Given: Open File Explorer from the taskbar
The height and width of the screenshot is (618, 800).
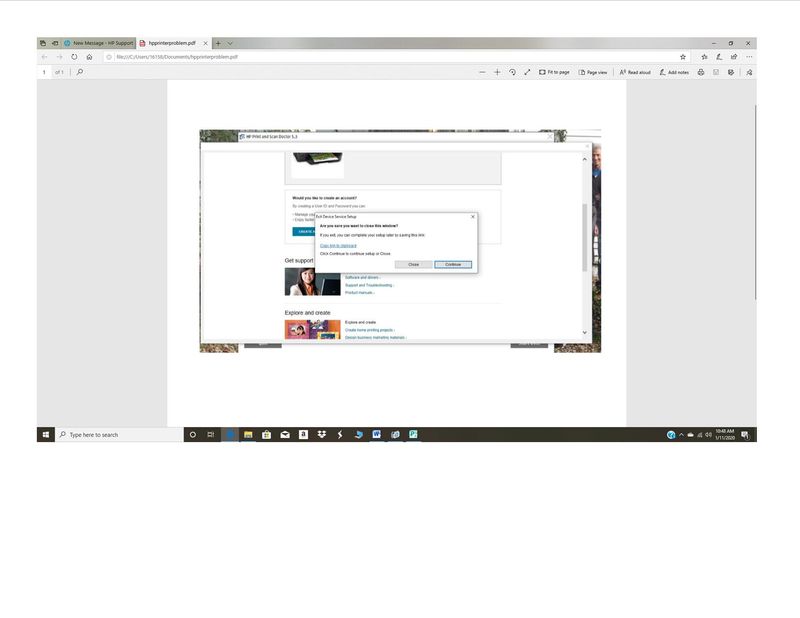Looking at the screenshot, I should click(x=248, y=435).
